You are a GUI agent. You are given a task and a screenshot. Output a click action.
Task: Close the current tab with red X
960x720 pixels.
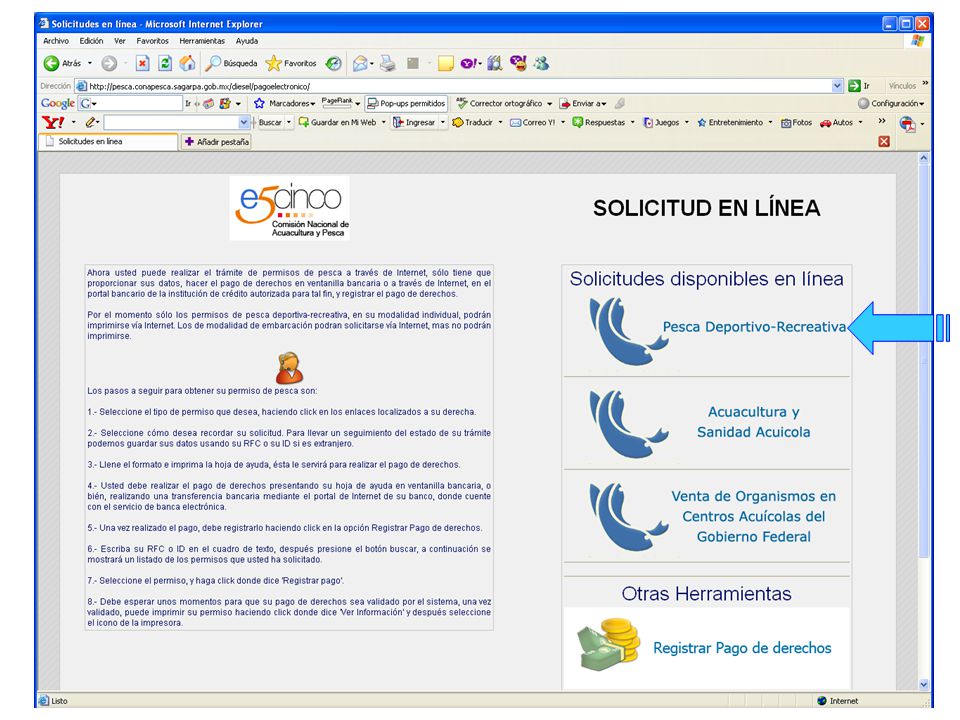[x=884, y=141]
